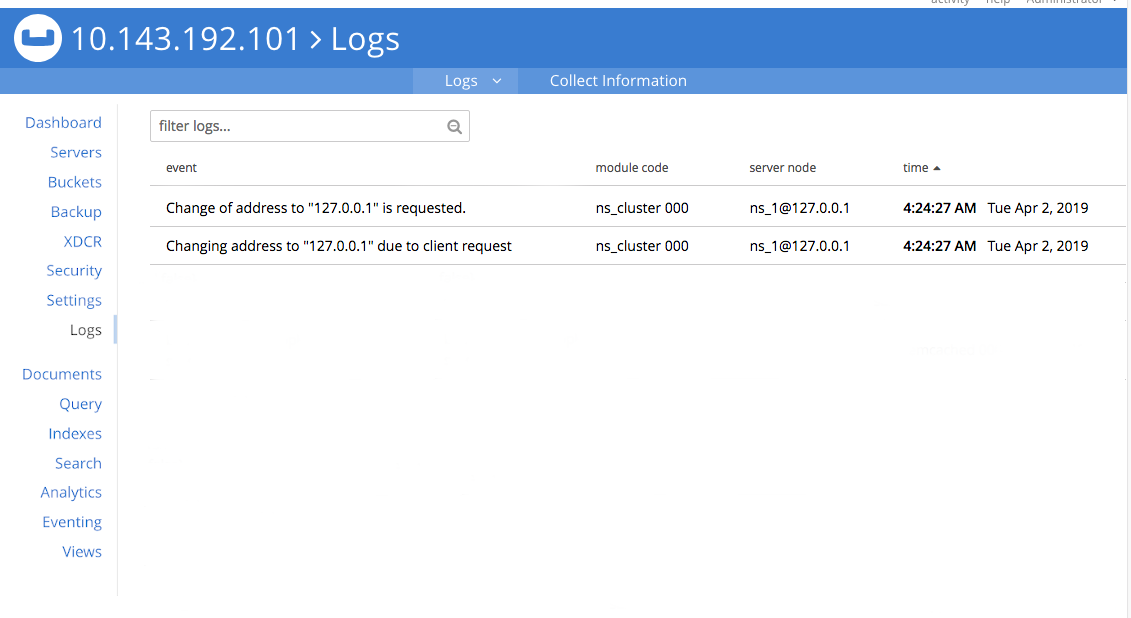View the Buckets page

74,182
